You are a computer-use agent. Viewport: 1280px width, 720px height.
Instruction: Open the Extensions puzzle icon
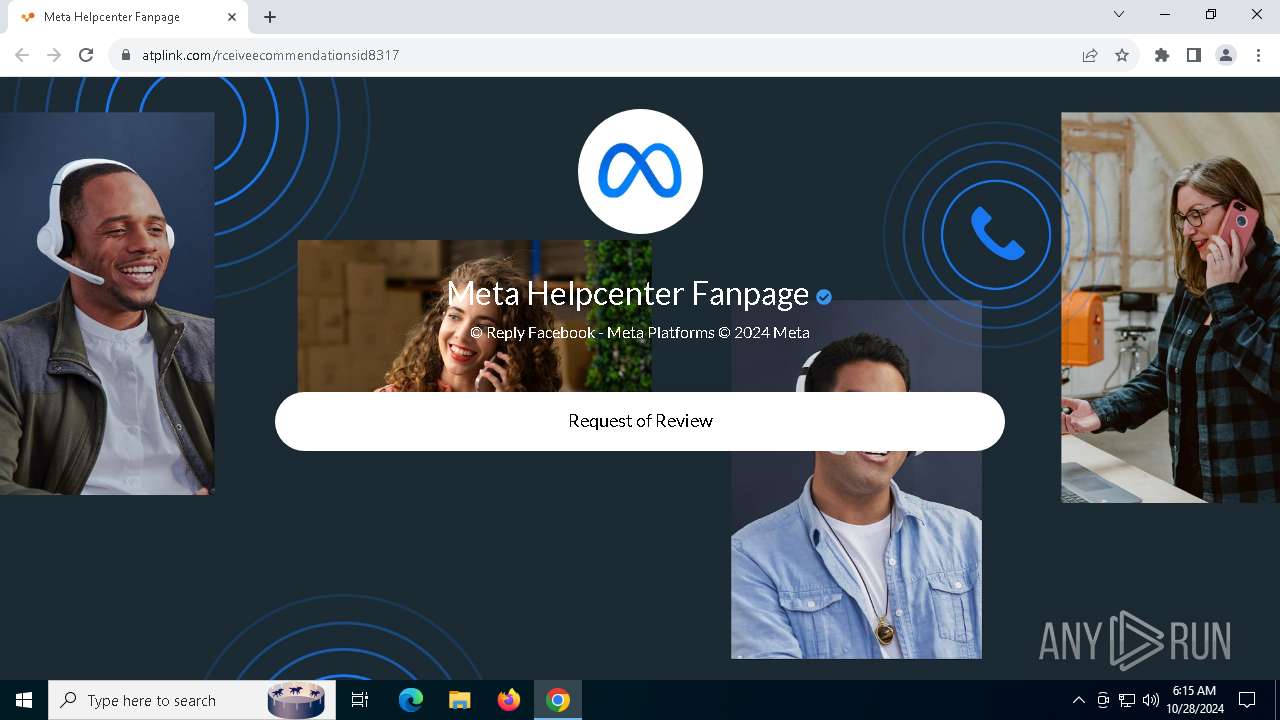coord(1162,55)
